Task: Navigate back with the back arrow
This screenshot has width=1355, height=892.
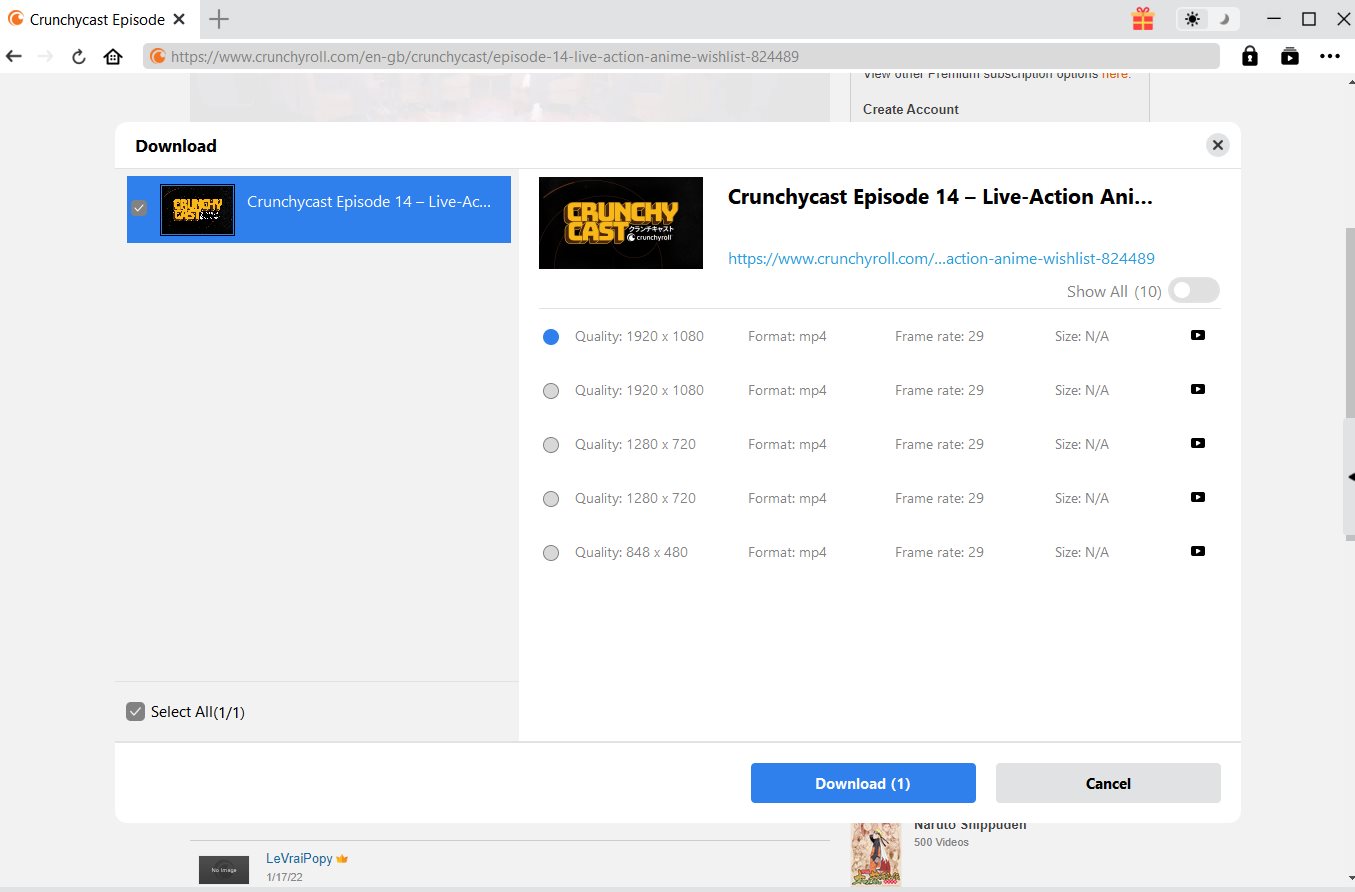Action: (x=14, y=57)
